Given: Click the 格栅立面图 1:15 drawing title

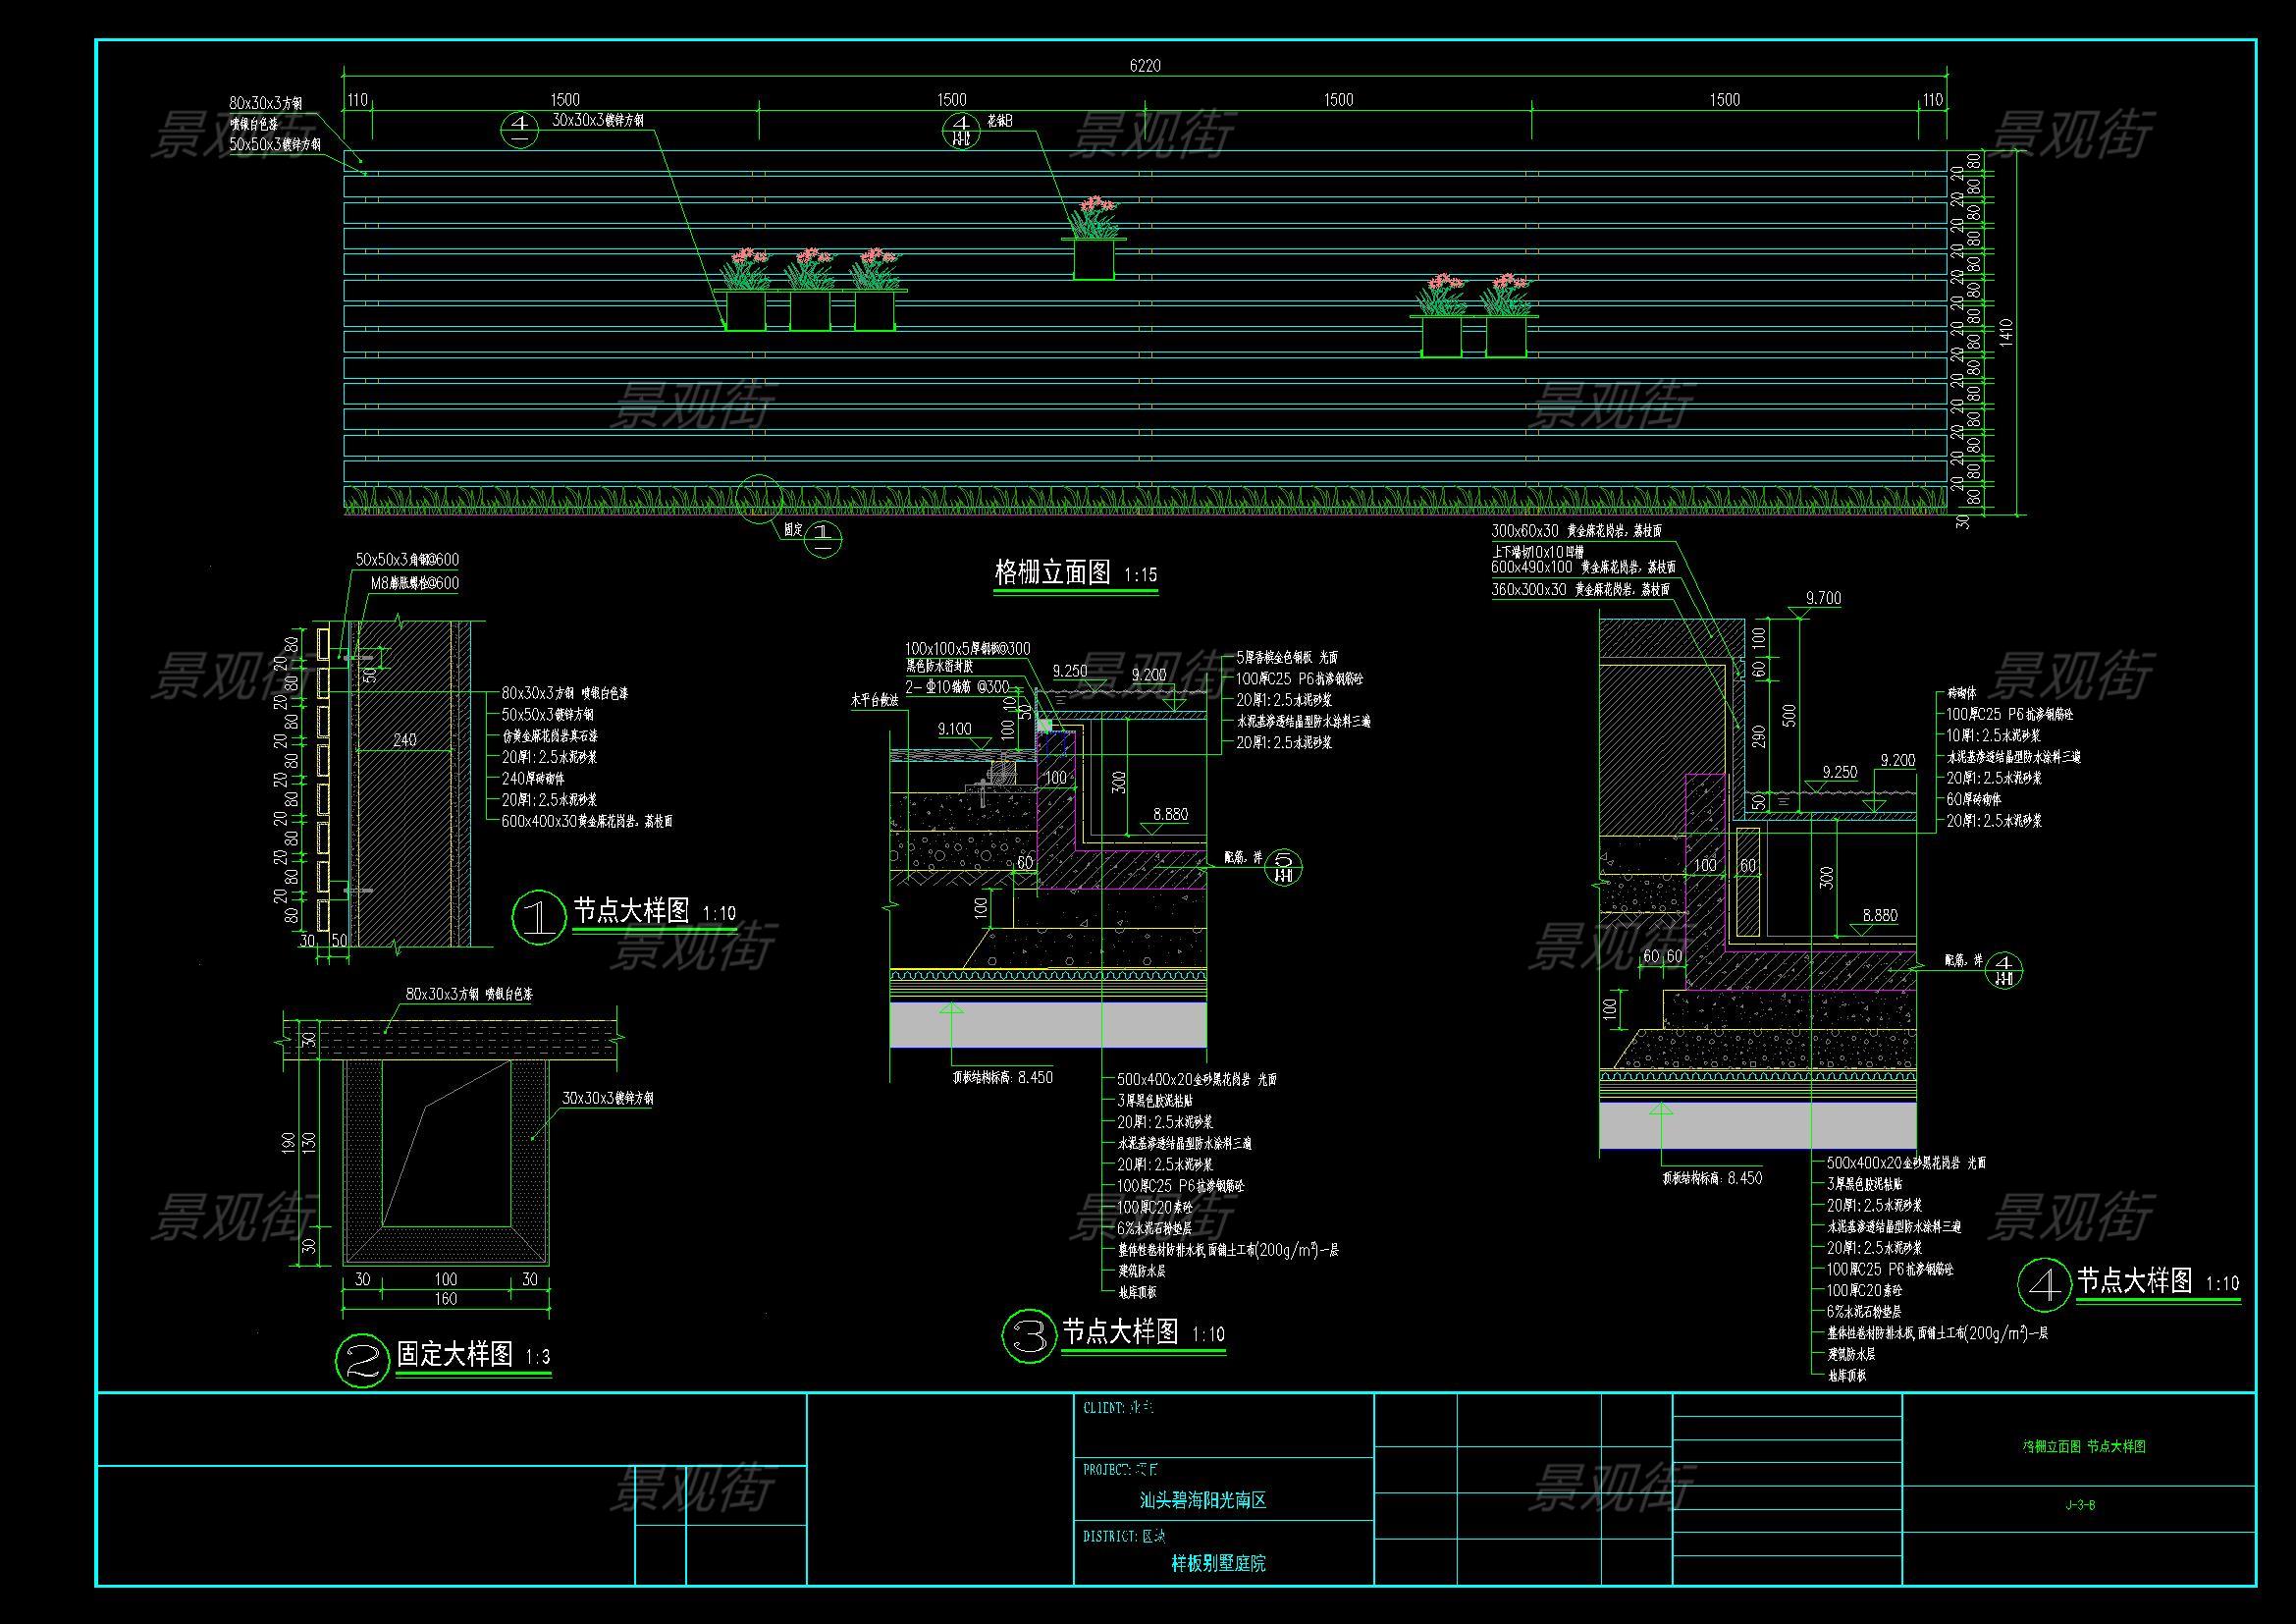Looking at the screenshot, I should point(1075,573).
